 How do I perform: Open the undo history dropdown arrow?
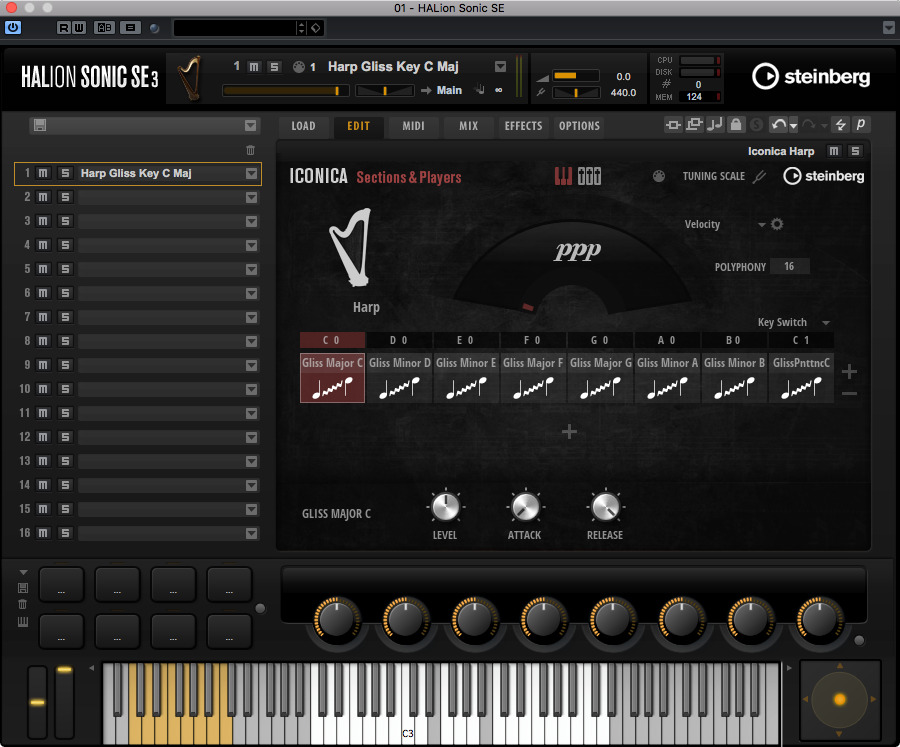click(793, 125)
